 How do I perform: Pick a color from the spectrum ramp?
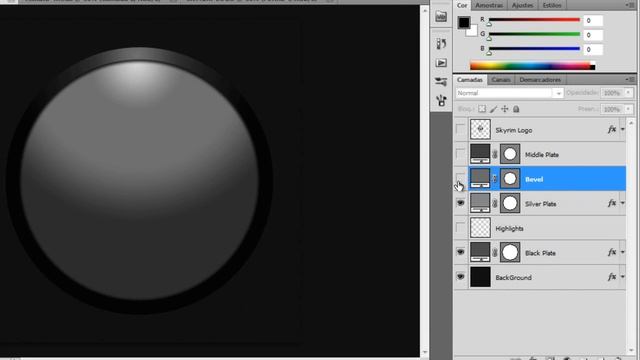tap(532, 66)
